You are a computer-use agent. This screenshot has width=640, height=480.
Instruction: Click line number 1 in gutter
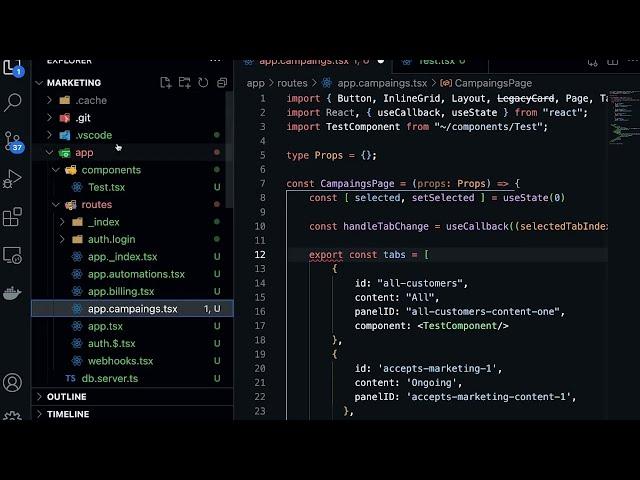(x=263, y=98)
